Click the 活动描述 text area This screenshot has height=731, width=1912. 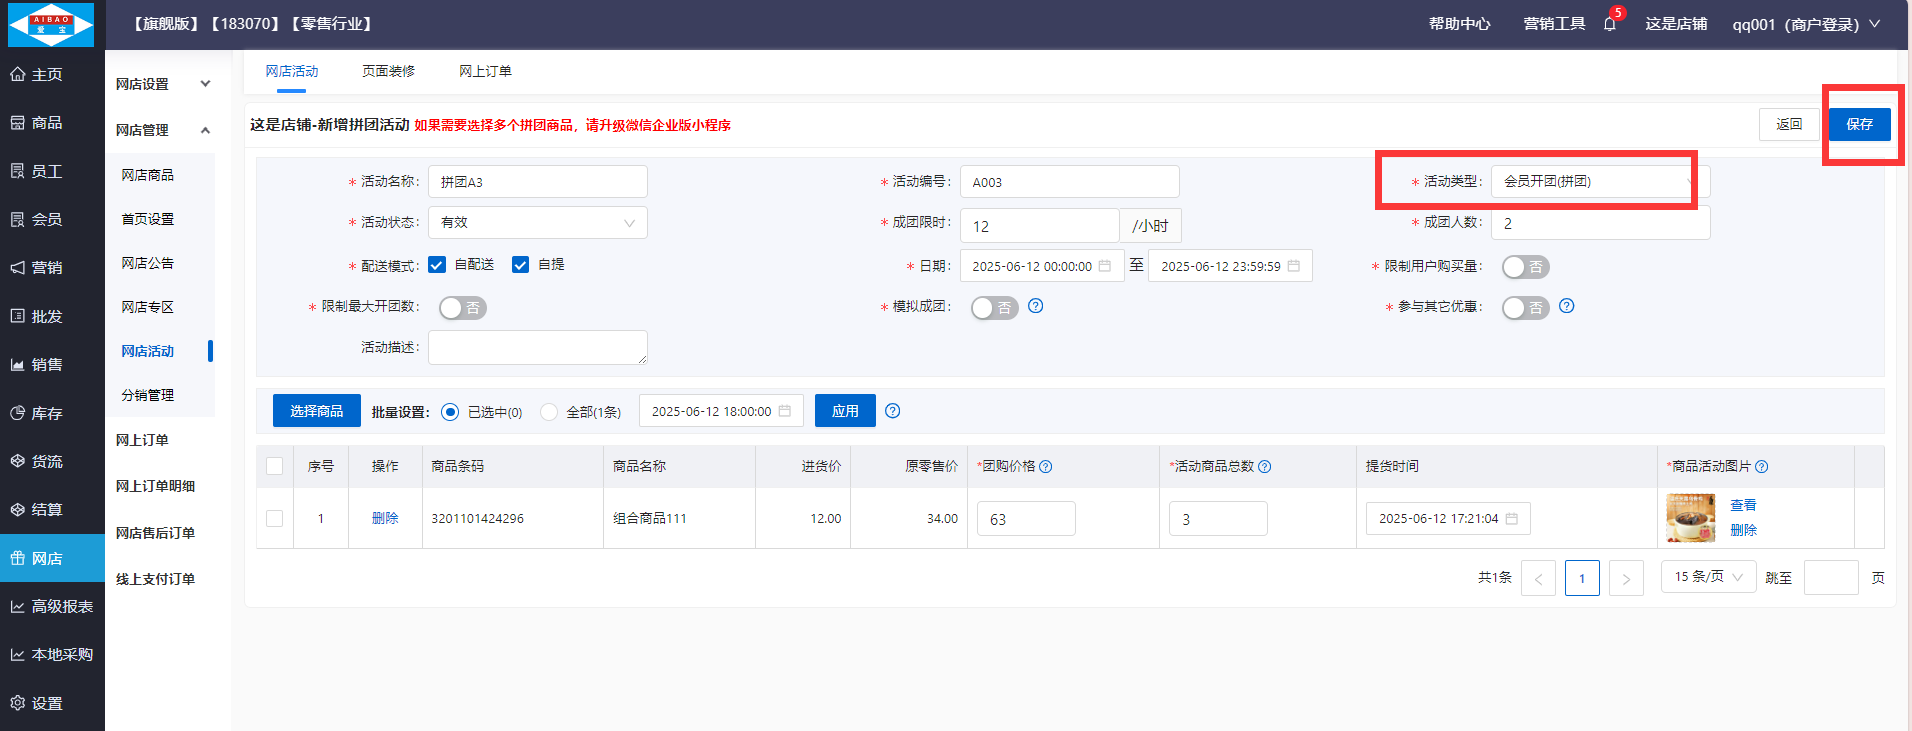tap(537, 347)
